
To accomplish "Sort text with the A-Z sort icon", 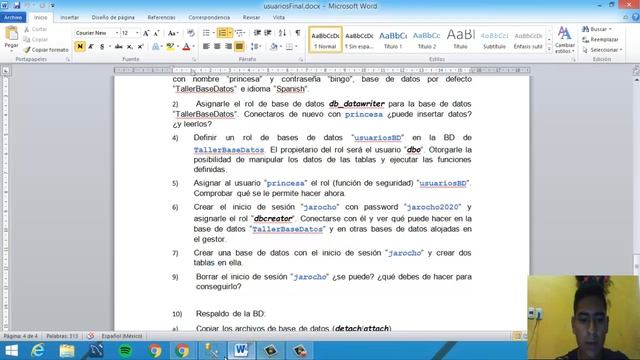I will (282, 33).
